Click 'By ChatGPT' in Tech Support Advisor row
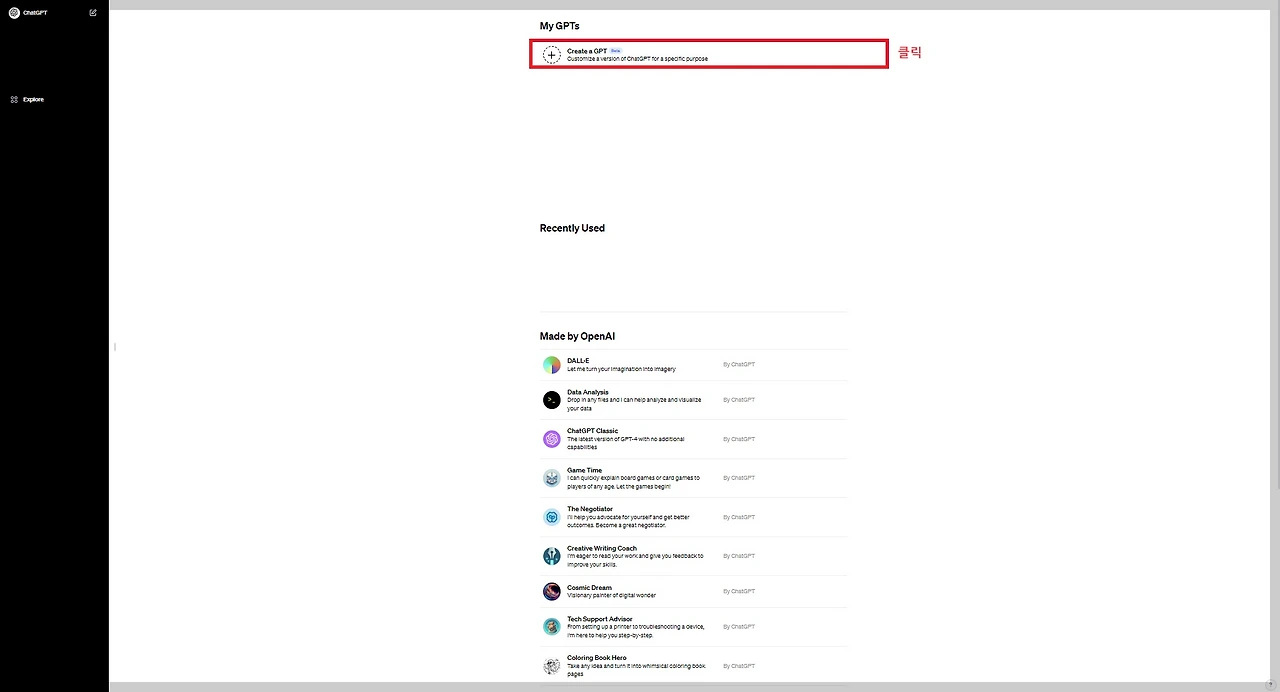The height and width of the screenshot is (692, 1280). (739, 627)
